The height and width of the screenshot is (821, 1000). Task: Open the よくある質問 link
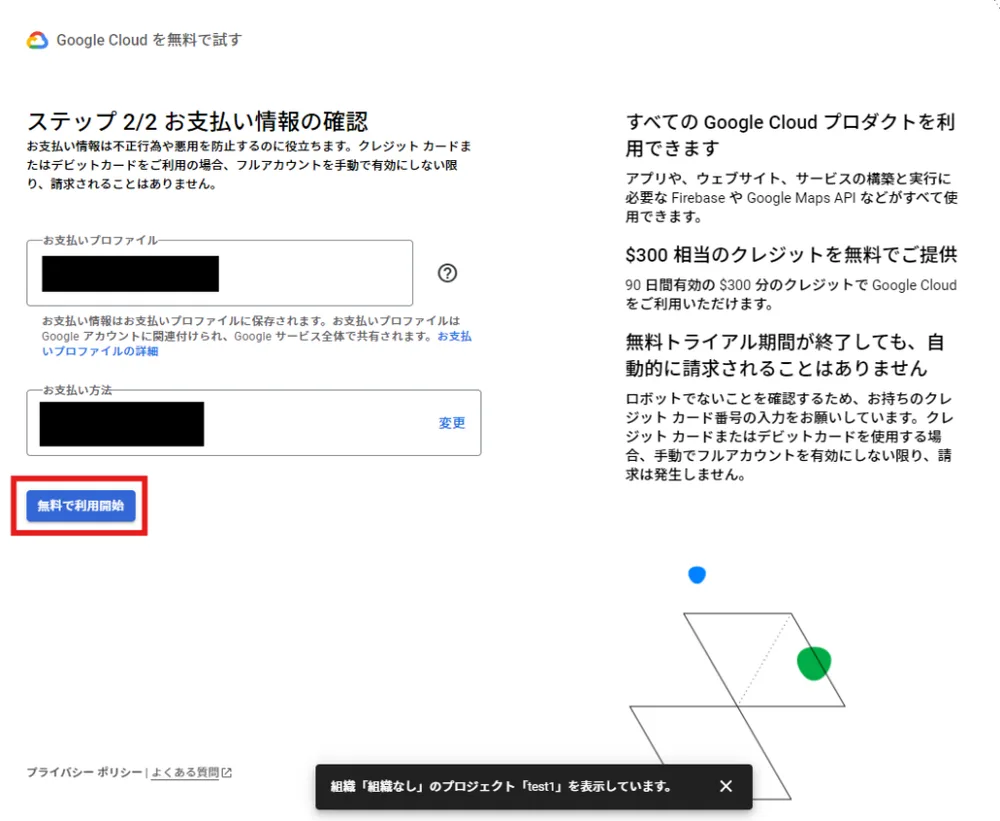click(x=185, y=773)
